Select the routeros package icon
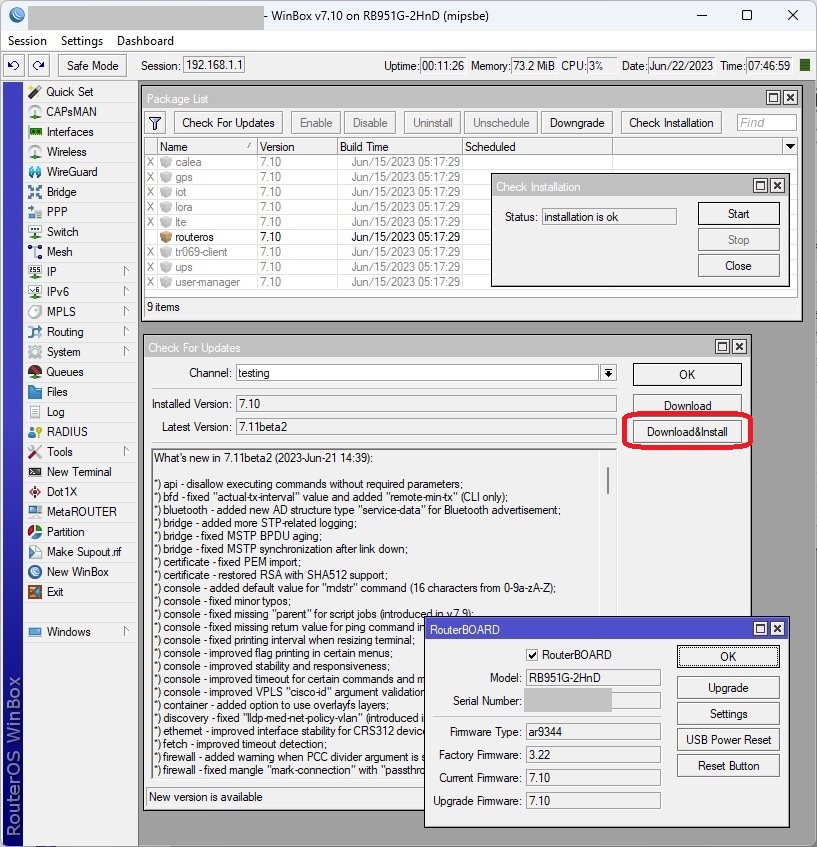Viewport: 817px width, 847px height. (x=166, y=237)
